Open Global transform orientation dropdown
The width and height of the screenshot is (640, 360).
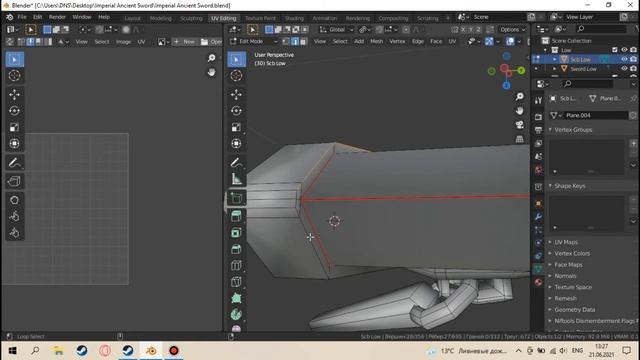tap(337, 29)
